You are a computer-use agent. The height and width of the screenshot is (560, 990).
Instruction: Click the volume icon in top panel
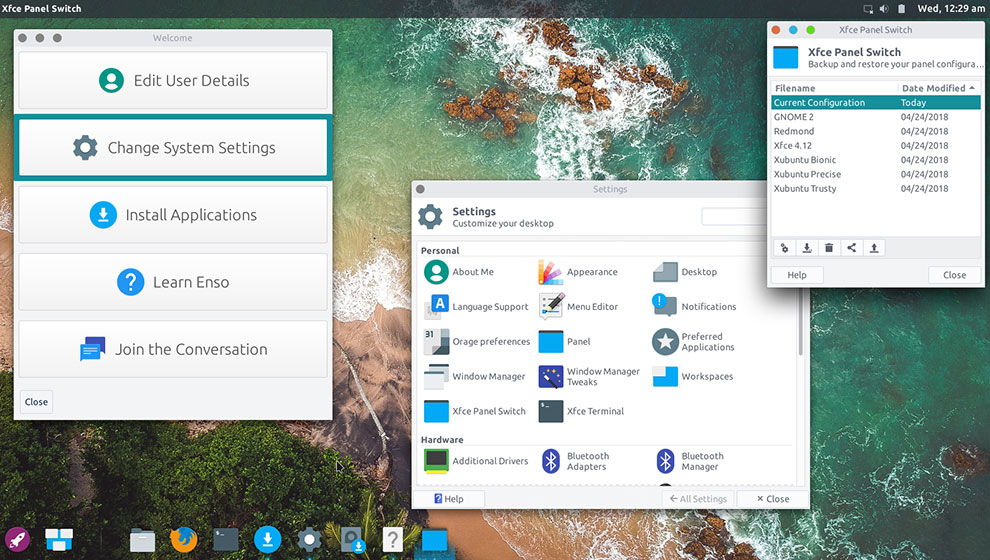[x=883, y=9]
